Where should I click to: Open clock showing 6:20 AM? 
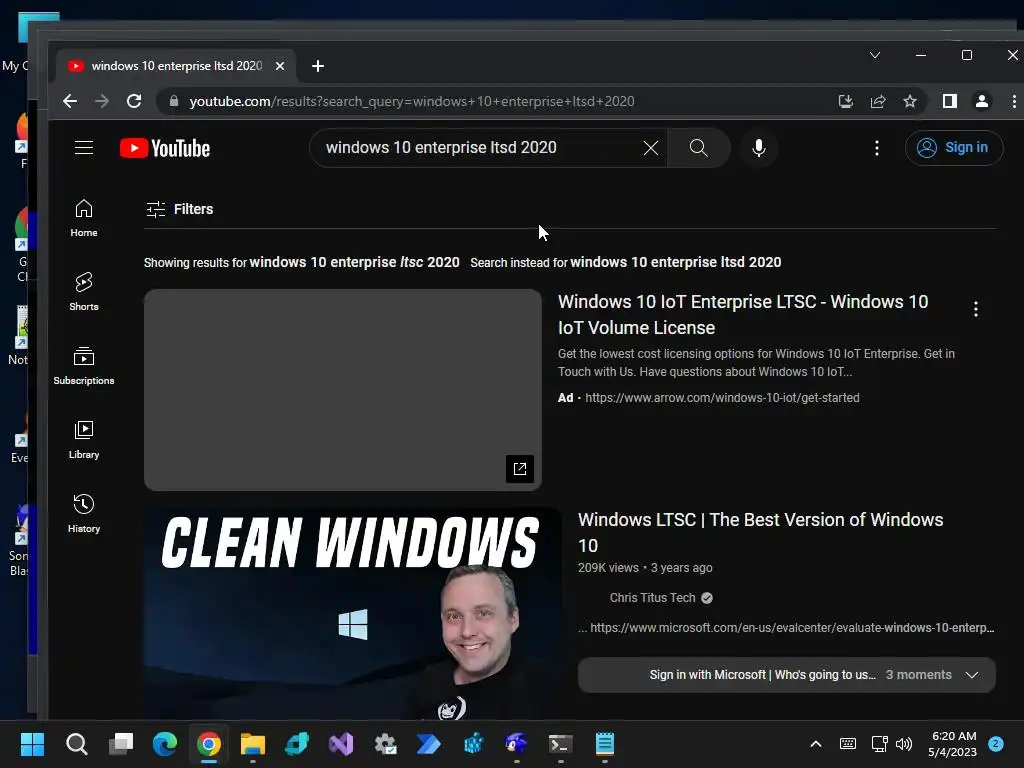[953, 744]
